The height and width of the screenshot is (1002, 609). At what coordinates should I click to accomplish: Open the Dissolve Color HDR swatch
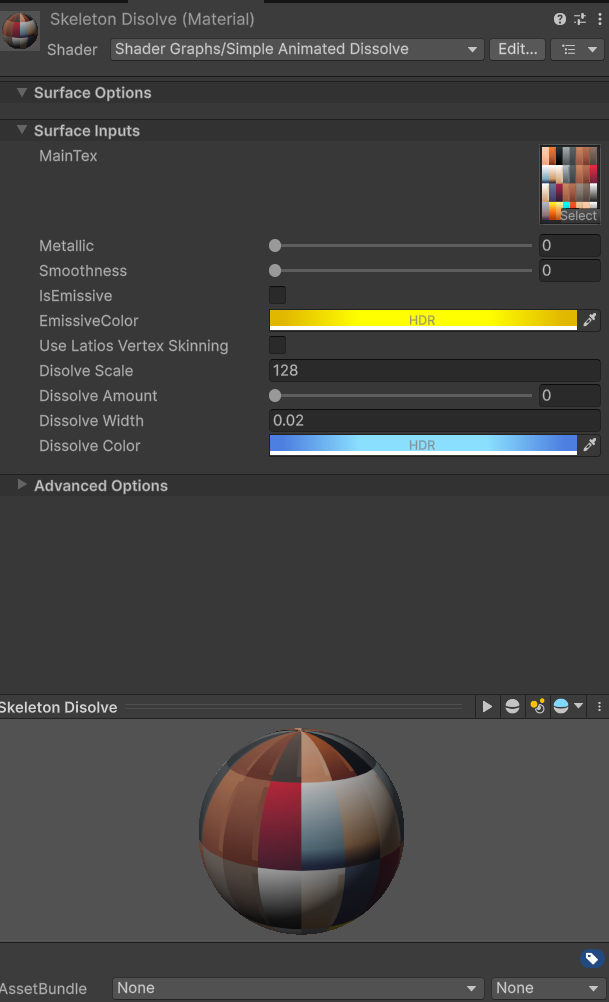coord(420,445)
